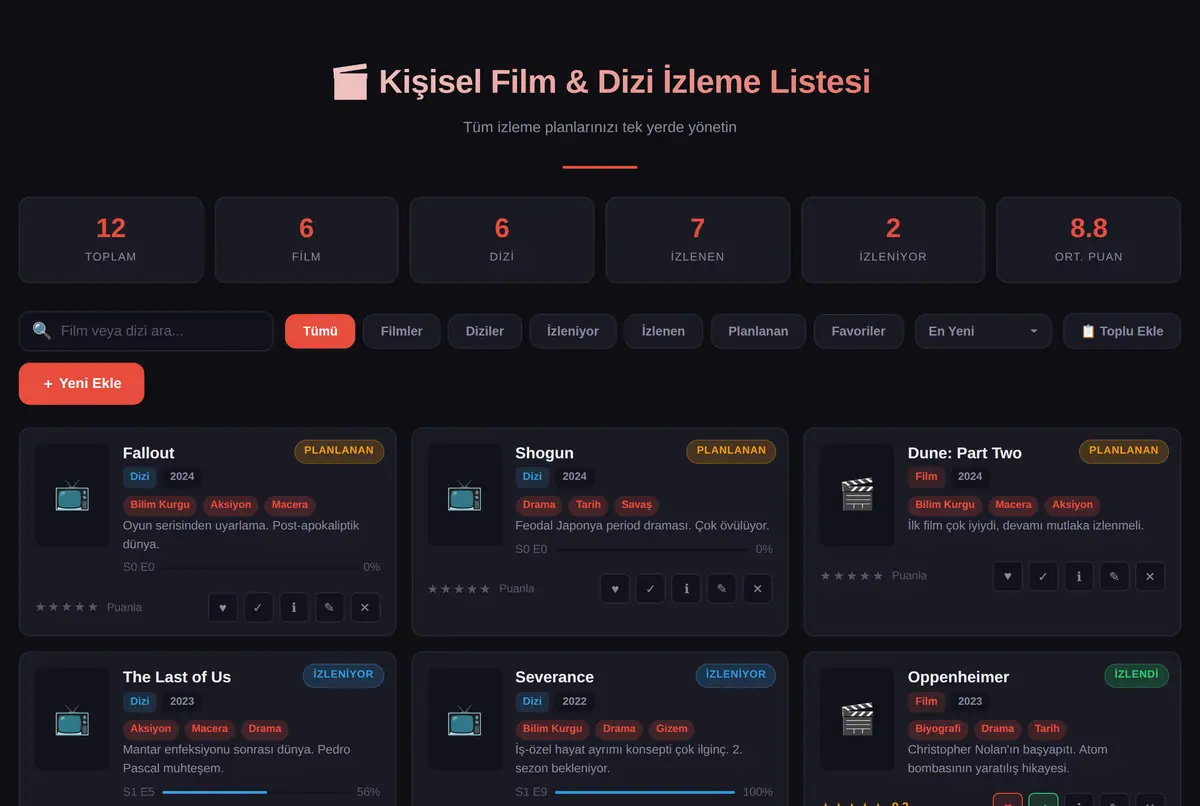This screenshot has width=1200, height=806.
Task: Favorite Dune: Part Two with heart icon
Action: click(1007, 576)
